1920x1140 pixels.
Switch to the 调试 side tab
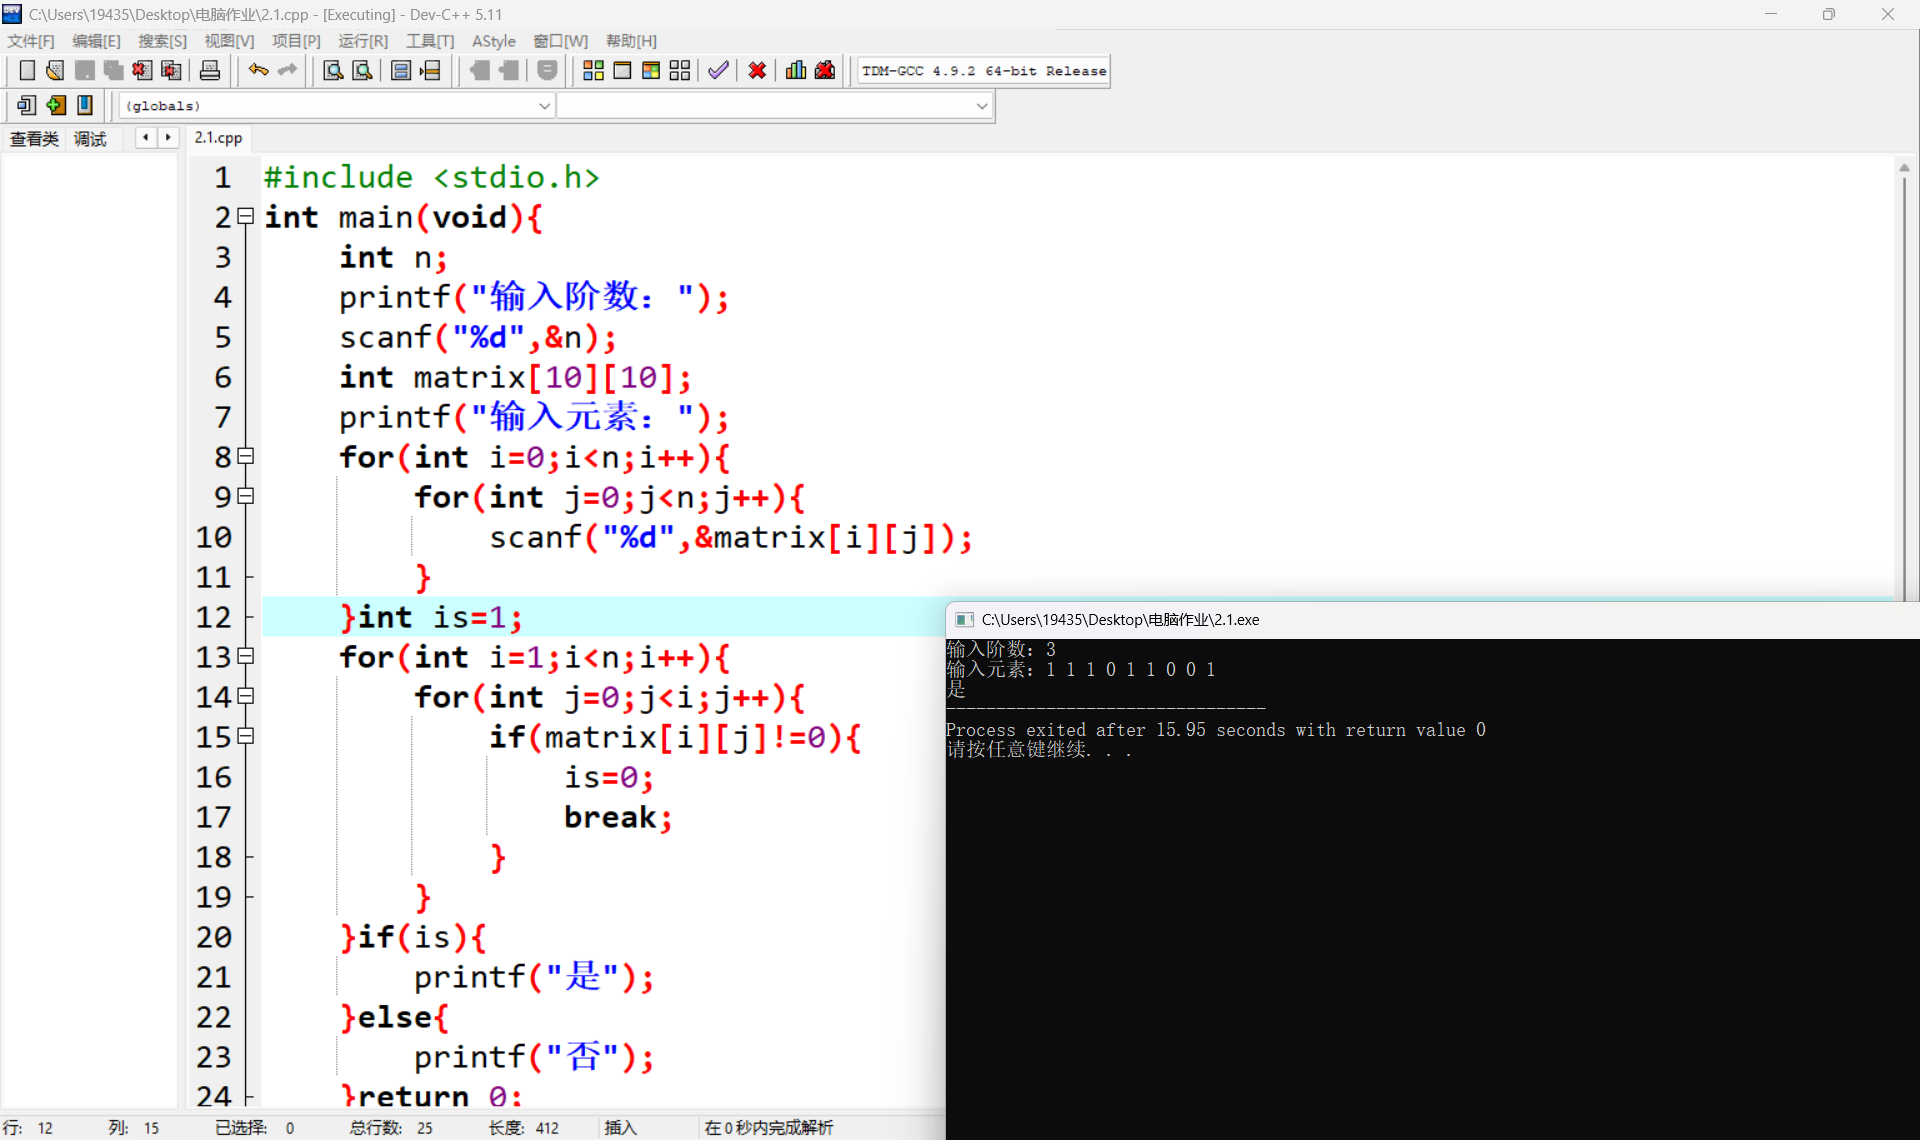click(90, 139)
